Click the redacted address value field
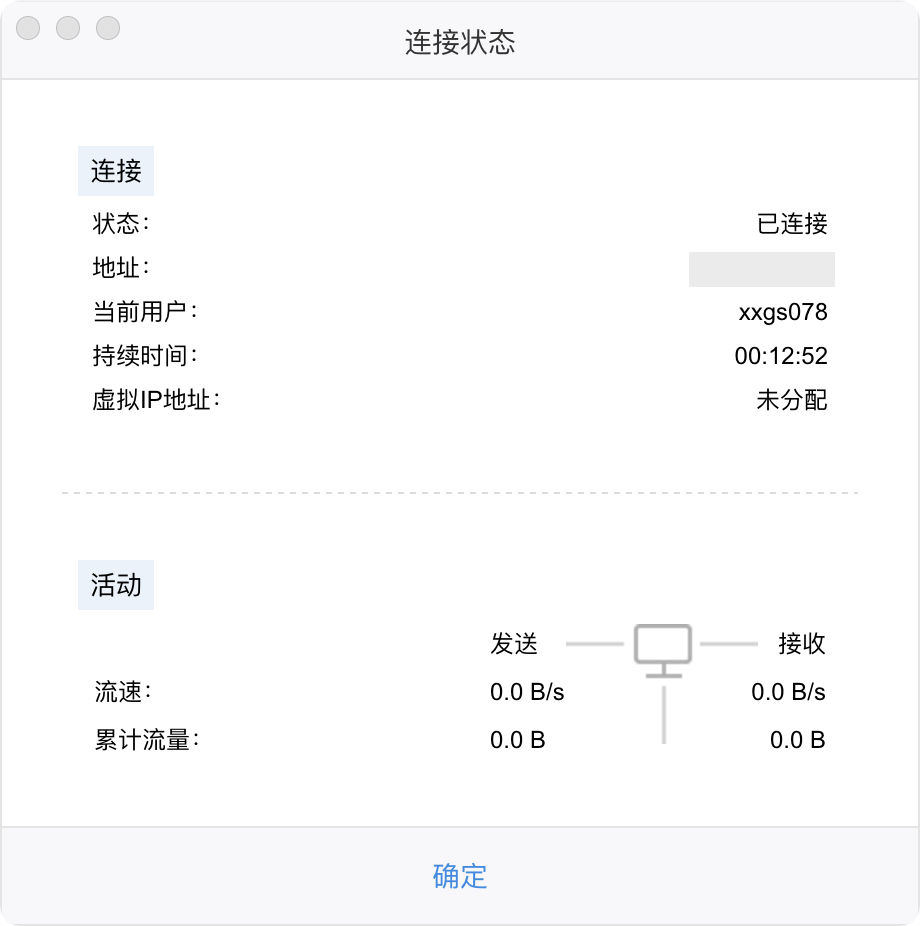 pyautogui.click(x=761, y=269)
